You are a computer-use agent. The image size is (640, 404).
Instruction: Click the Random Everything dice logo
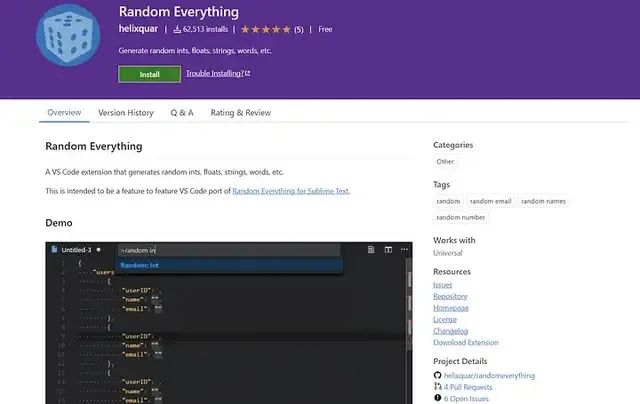68,35
